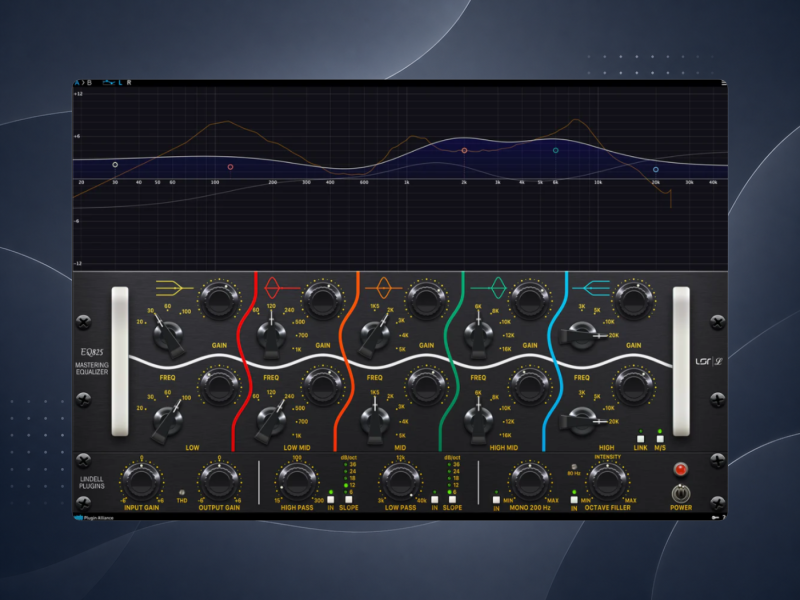Select the L channel view
800x600 pixels.
click(120, 82)
